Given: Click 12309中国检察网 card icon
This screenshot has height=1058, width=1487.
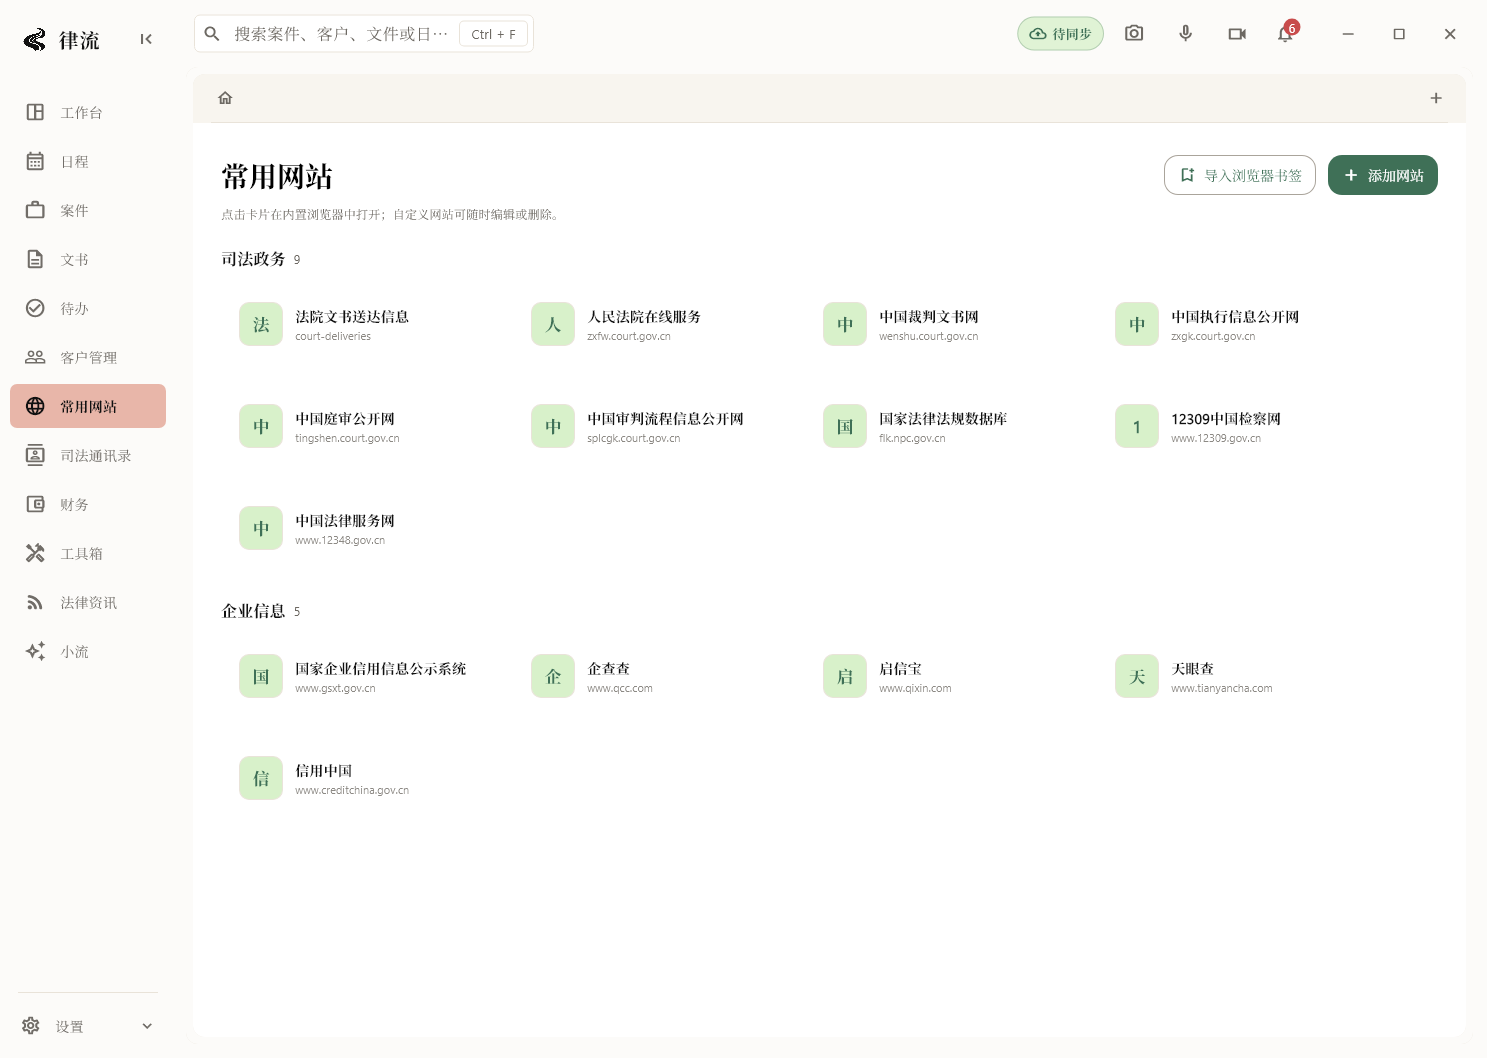Looking at the screenshot, I should point(1137,426).
